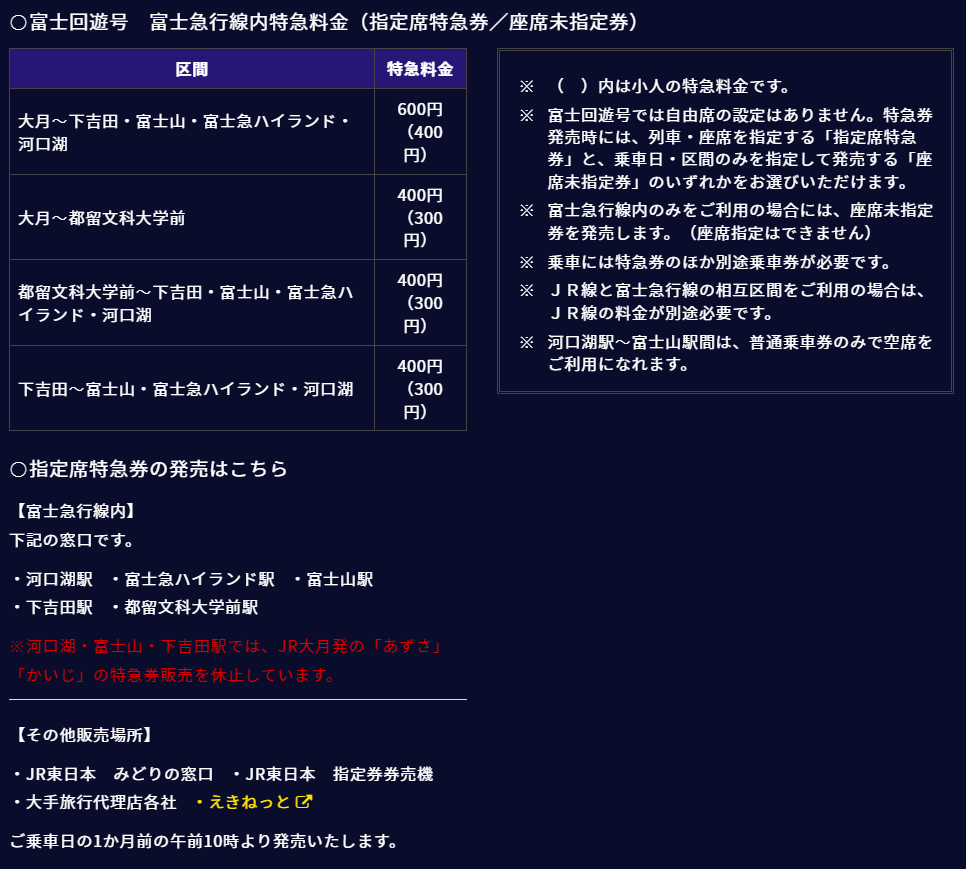Click the red あずさ・かいじ sales suspension notice

[226, 660]
